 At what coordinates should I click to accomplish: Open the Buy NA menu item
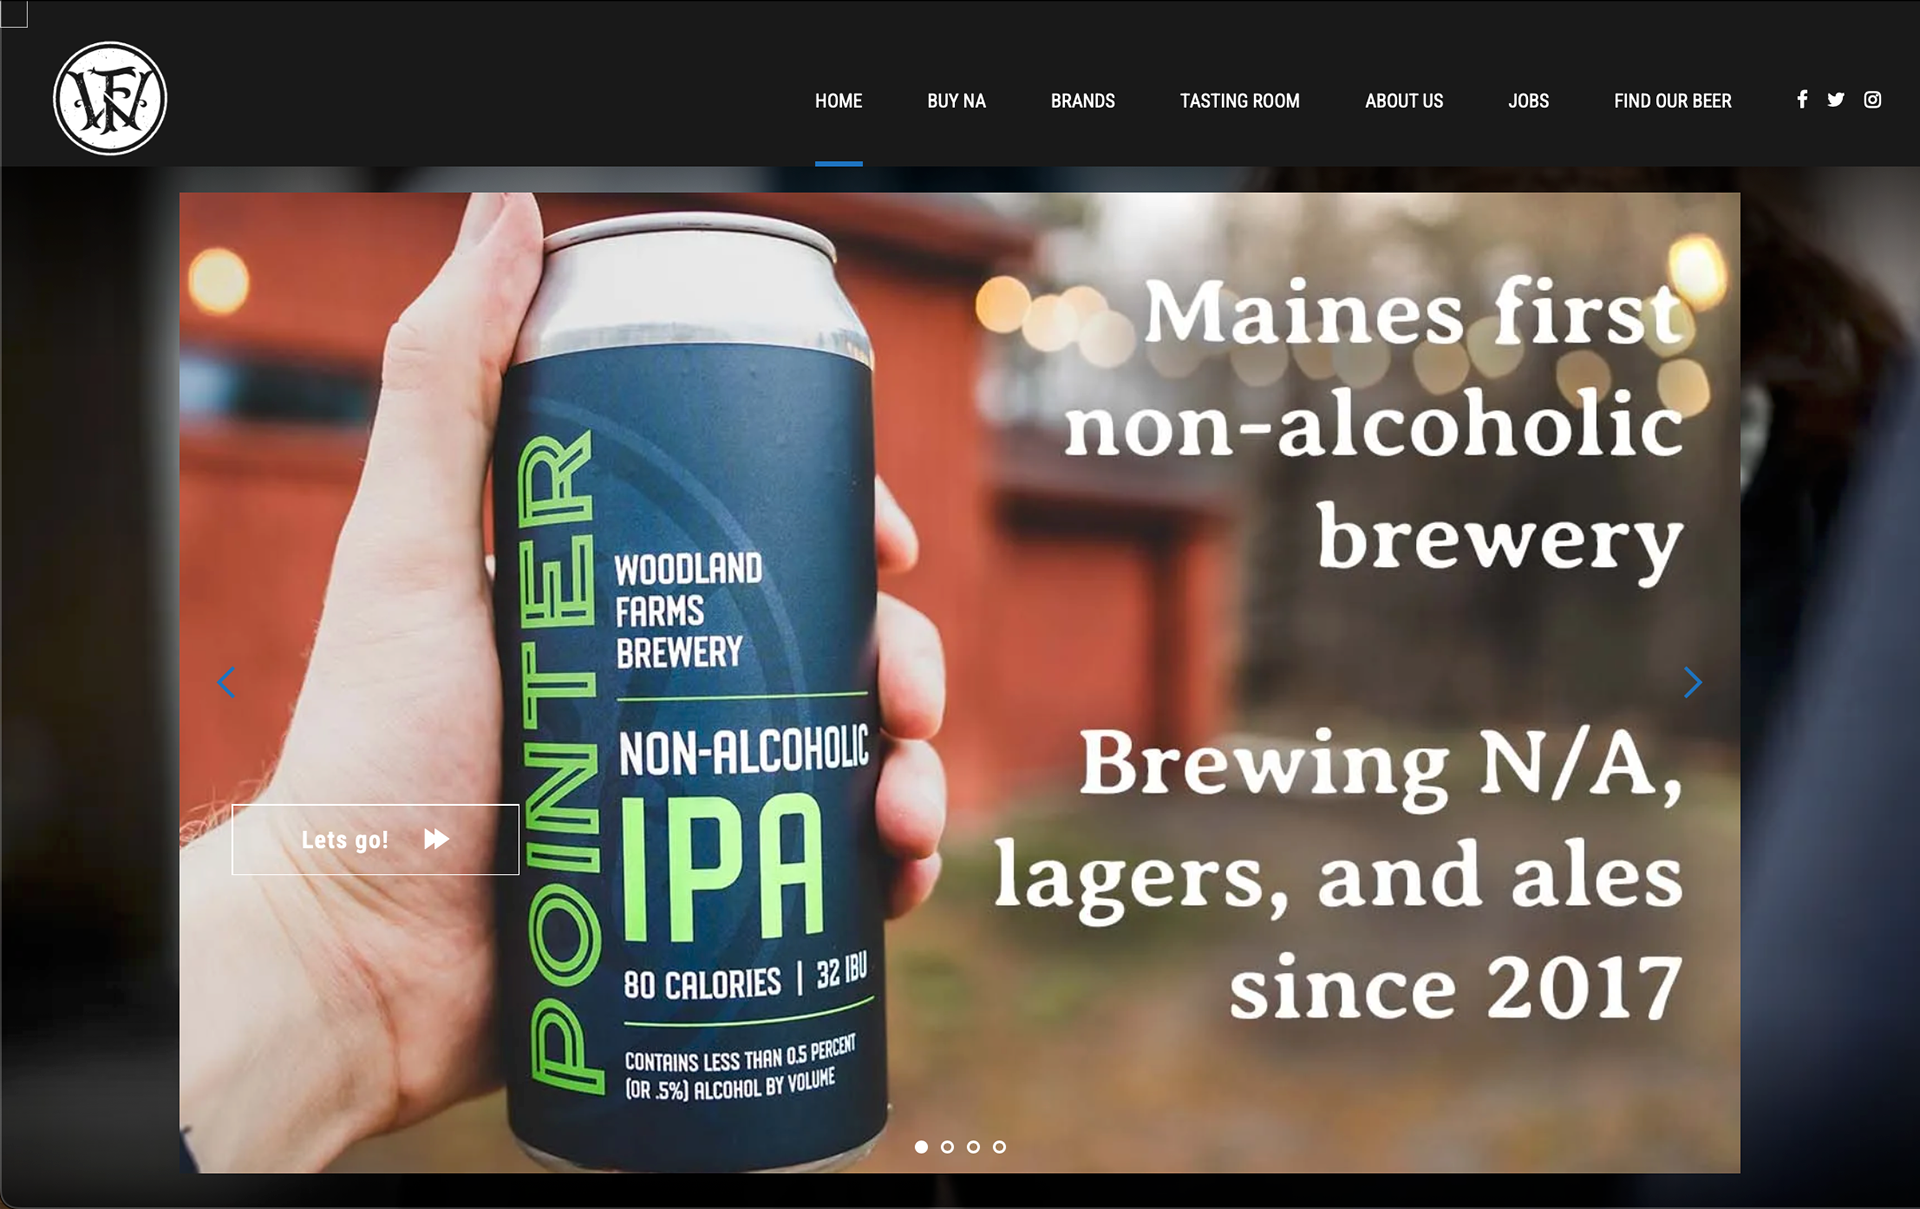[x=956, y=101]
